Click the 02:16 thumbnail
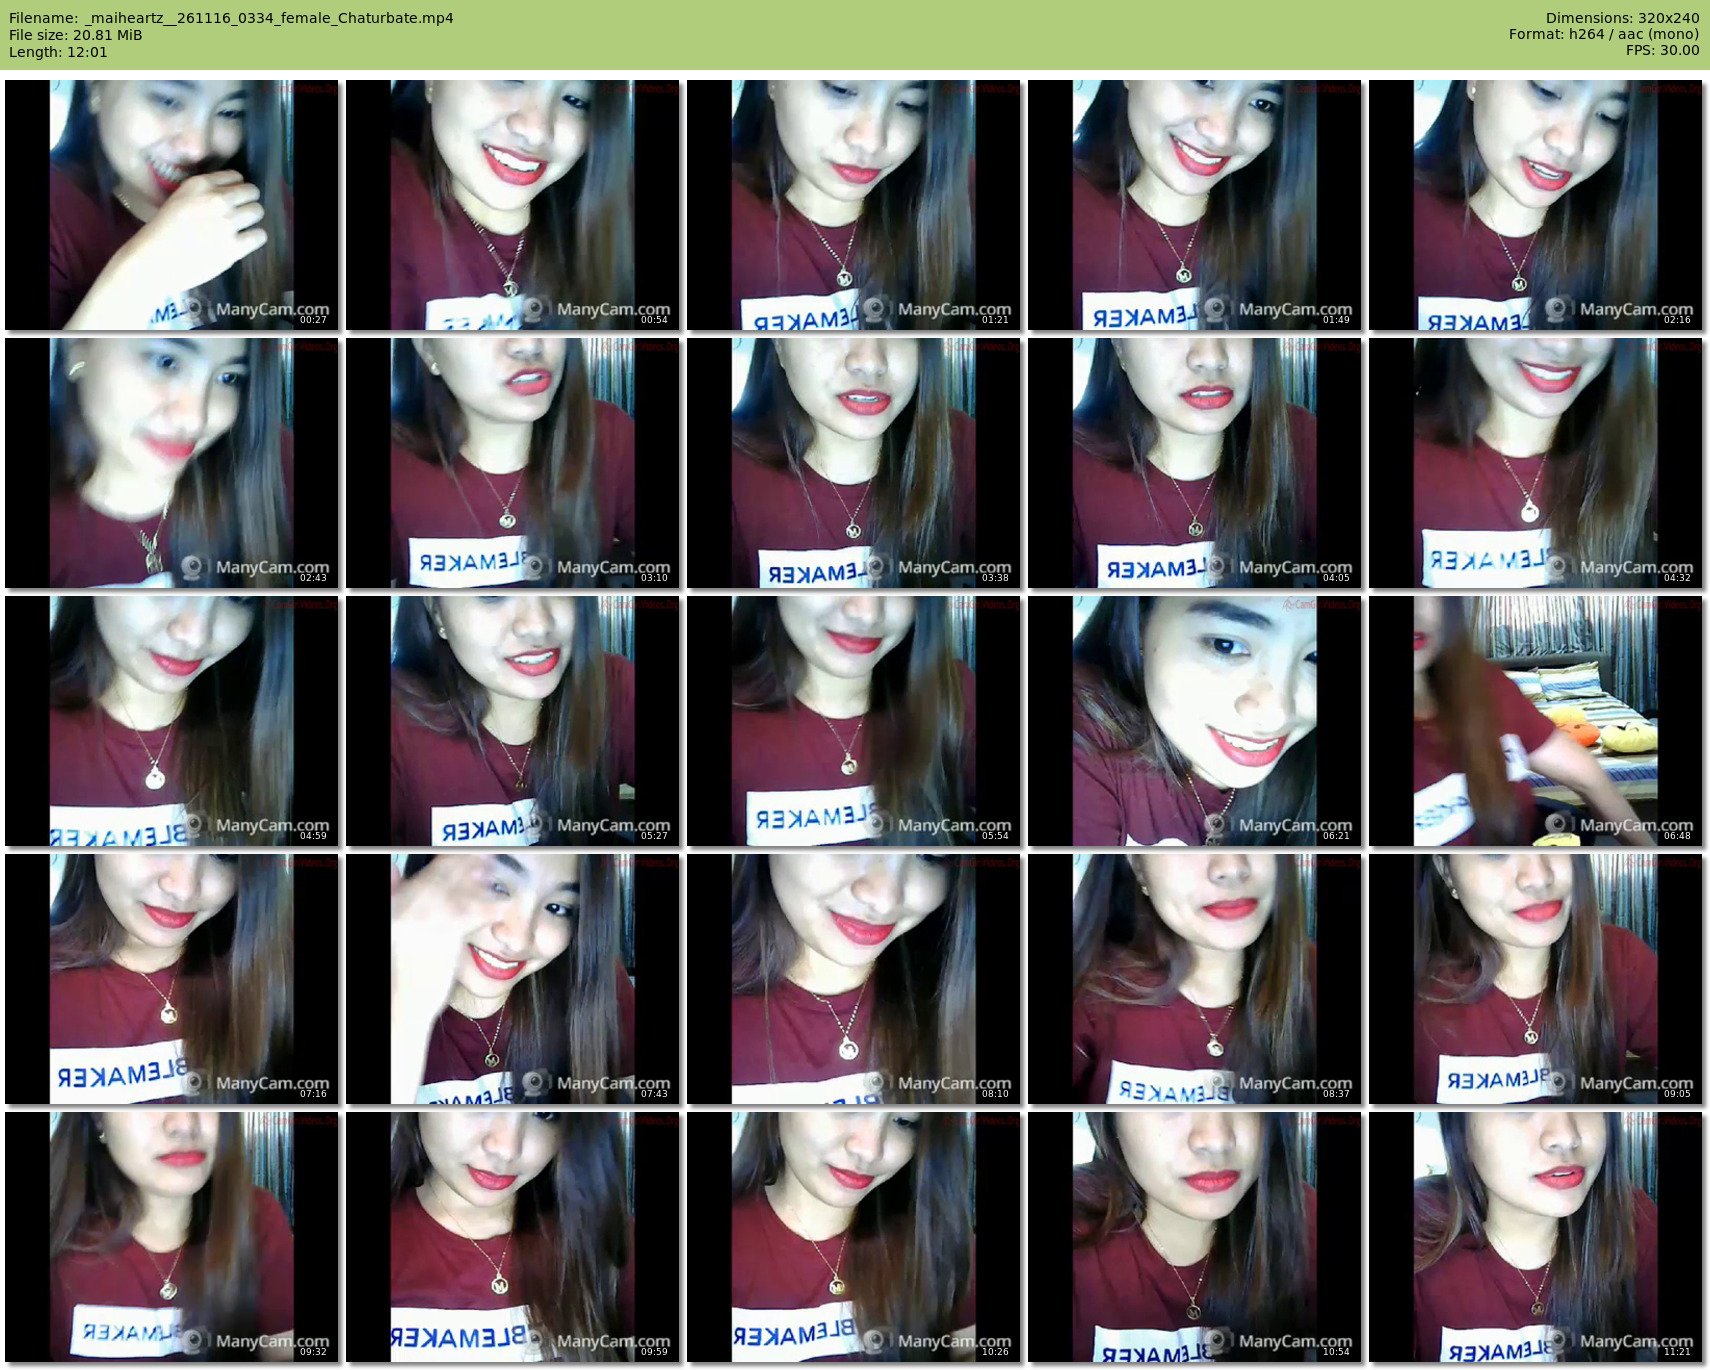 (x=1536, y=205)
